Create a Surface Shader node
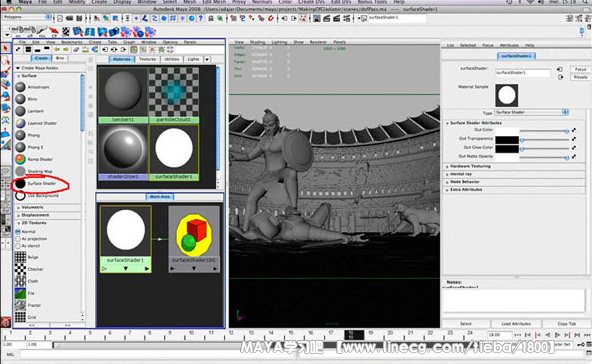Viewport: 592px width, 364px height. pyautogui.click(x=36, y=184)
